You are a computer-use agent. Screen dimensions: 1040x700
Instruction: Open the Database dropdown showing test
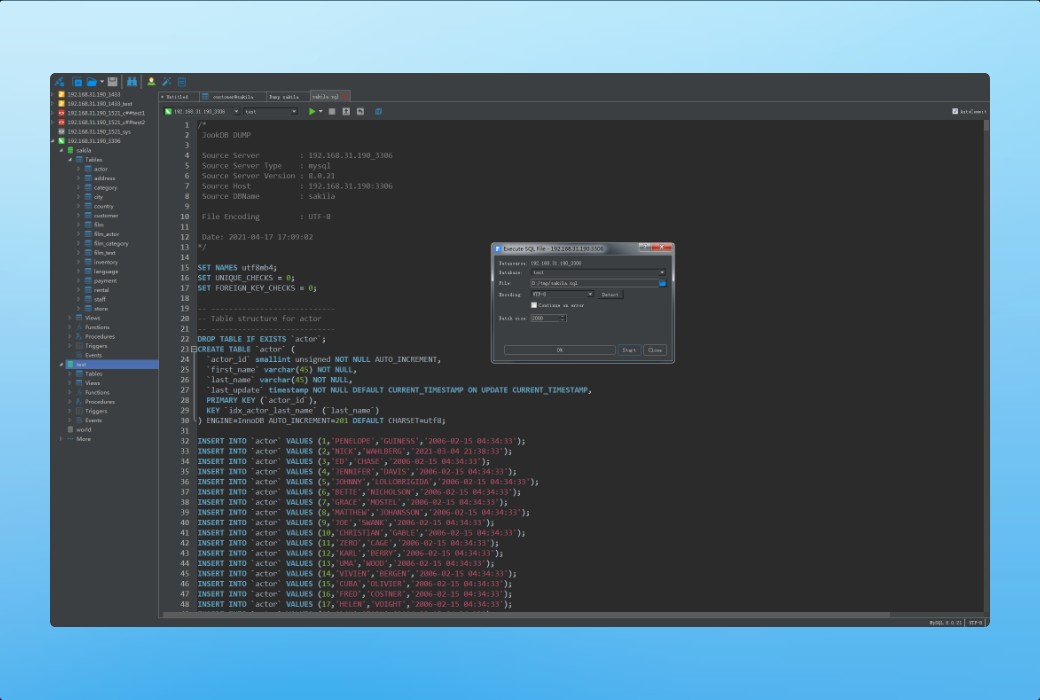[661, 273]
